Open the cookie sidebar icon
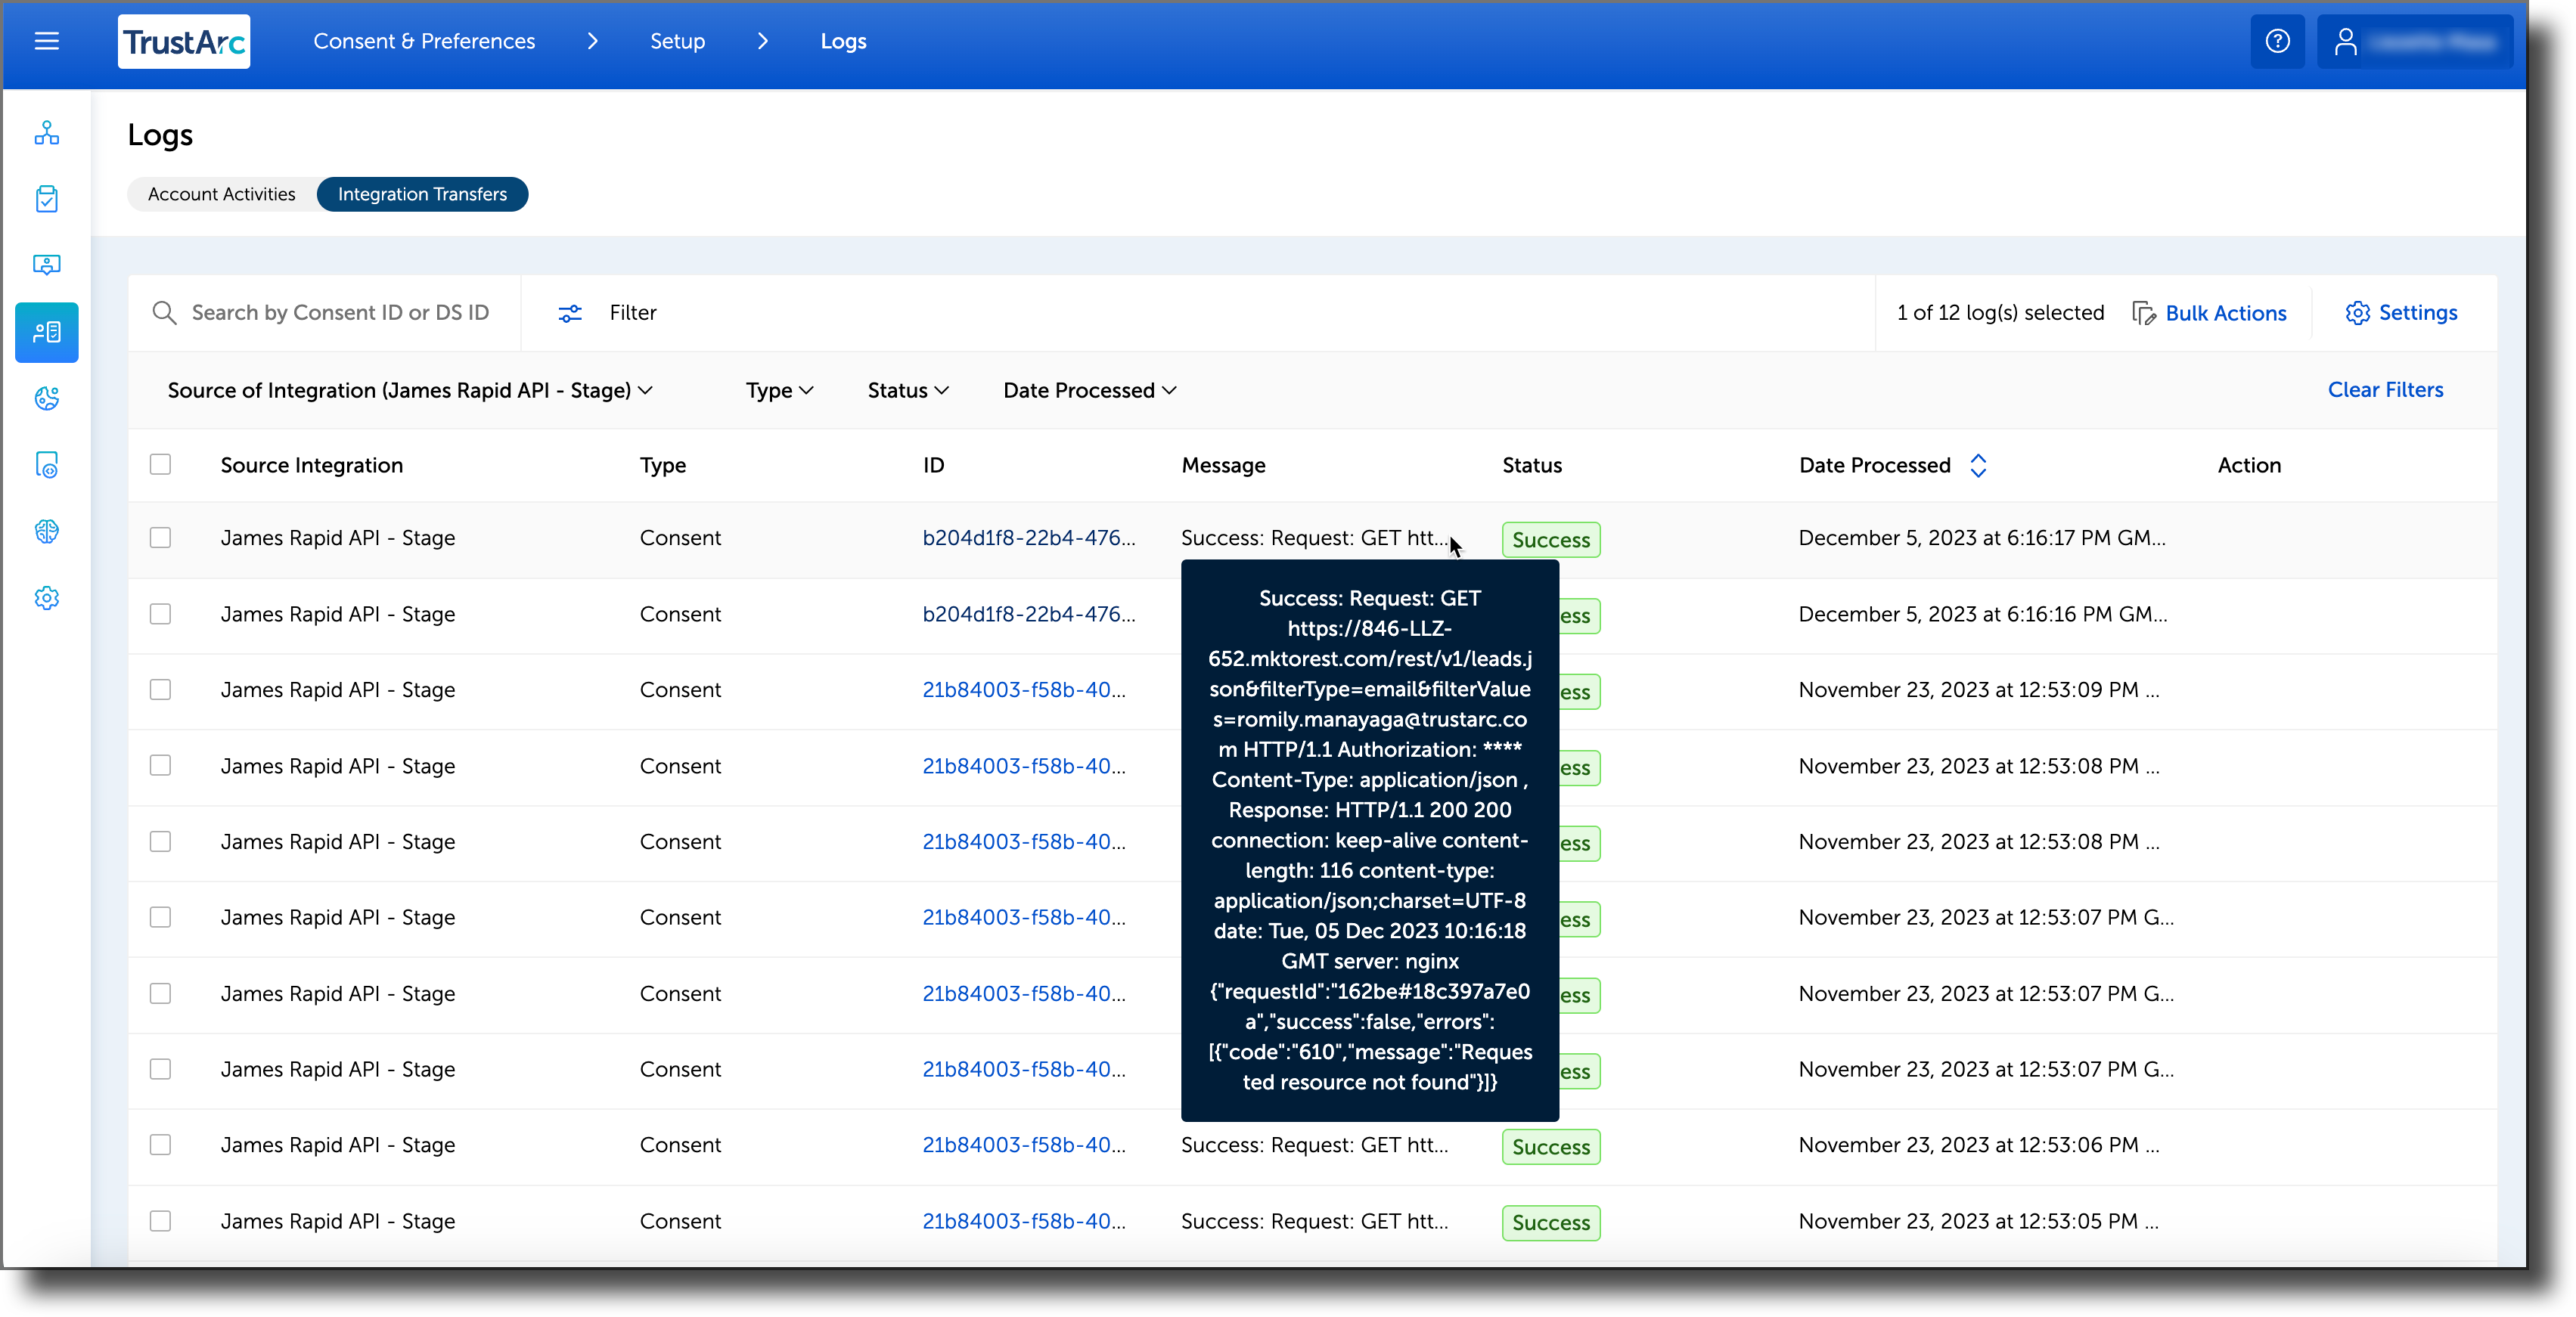The image size is (2576, 1317). tap(47, 399)
